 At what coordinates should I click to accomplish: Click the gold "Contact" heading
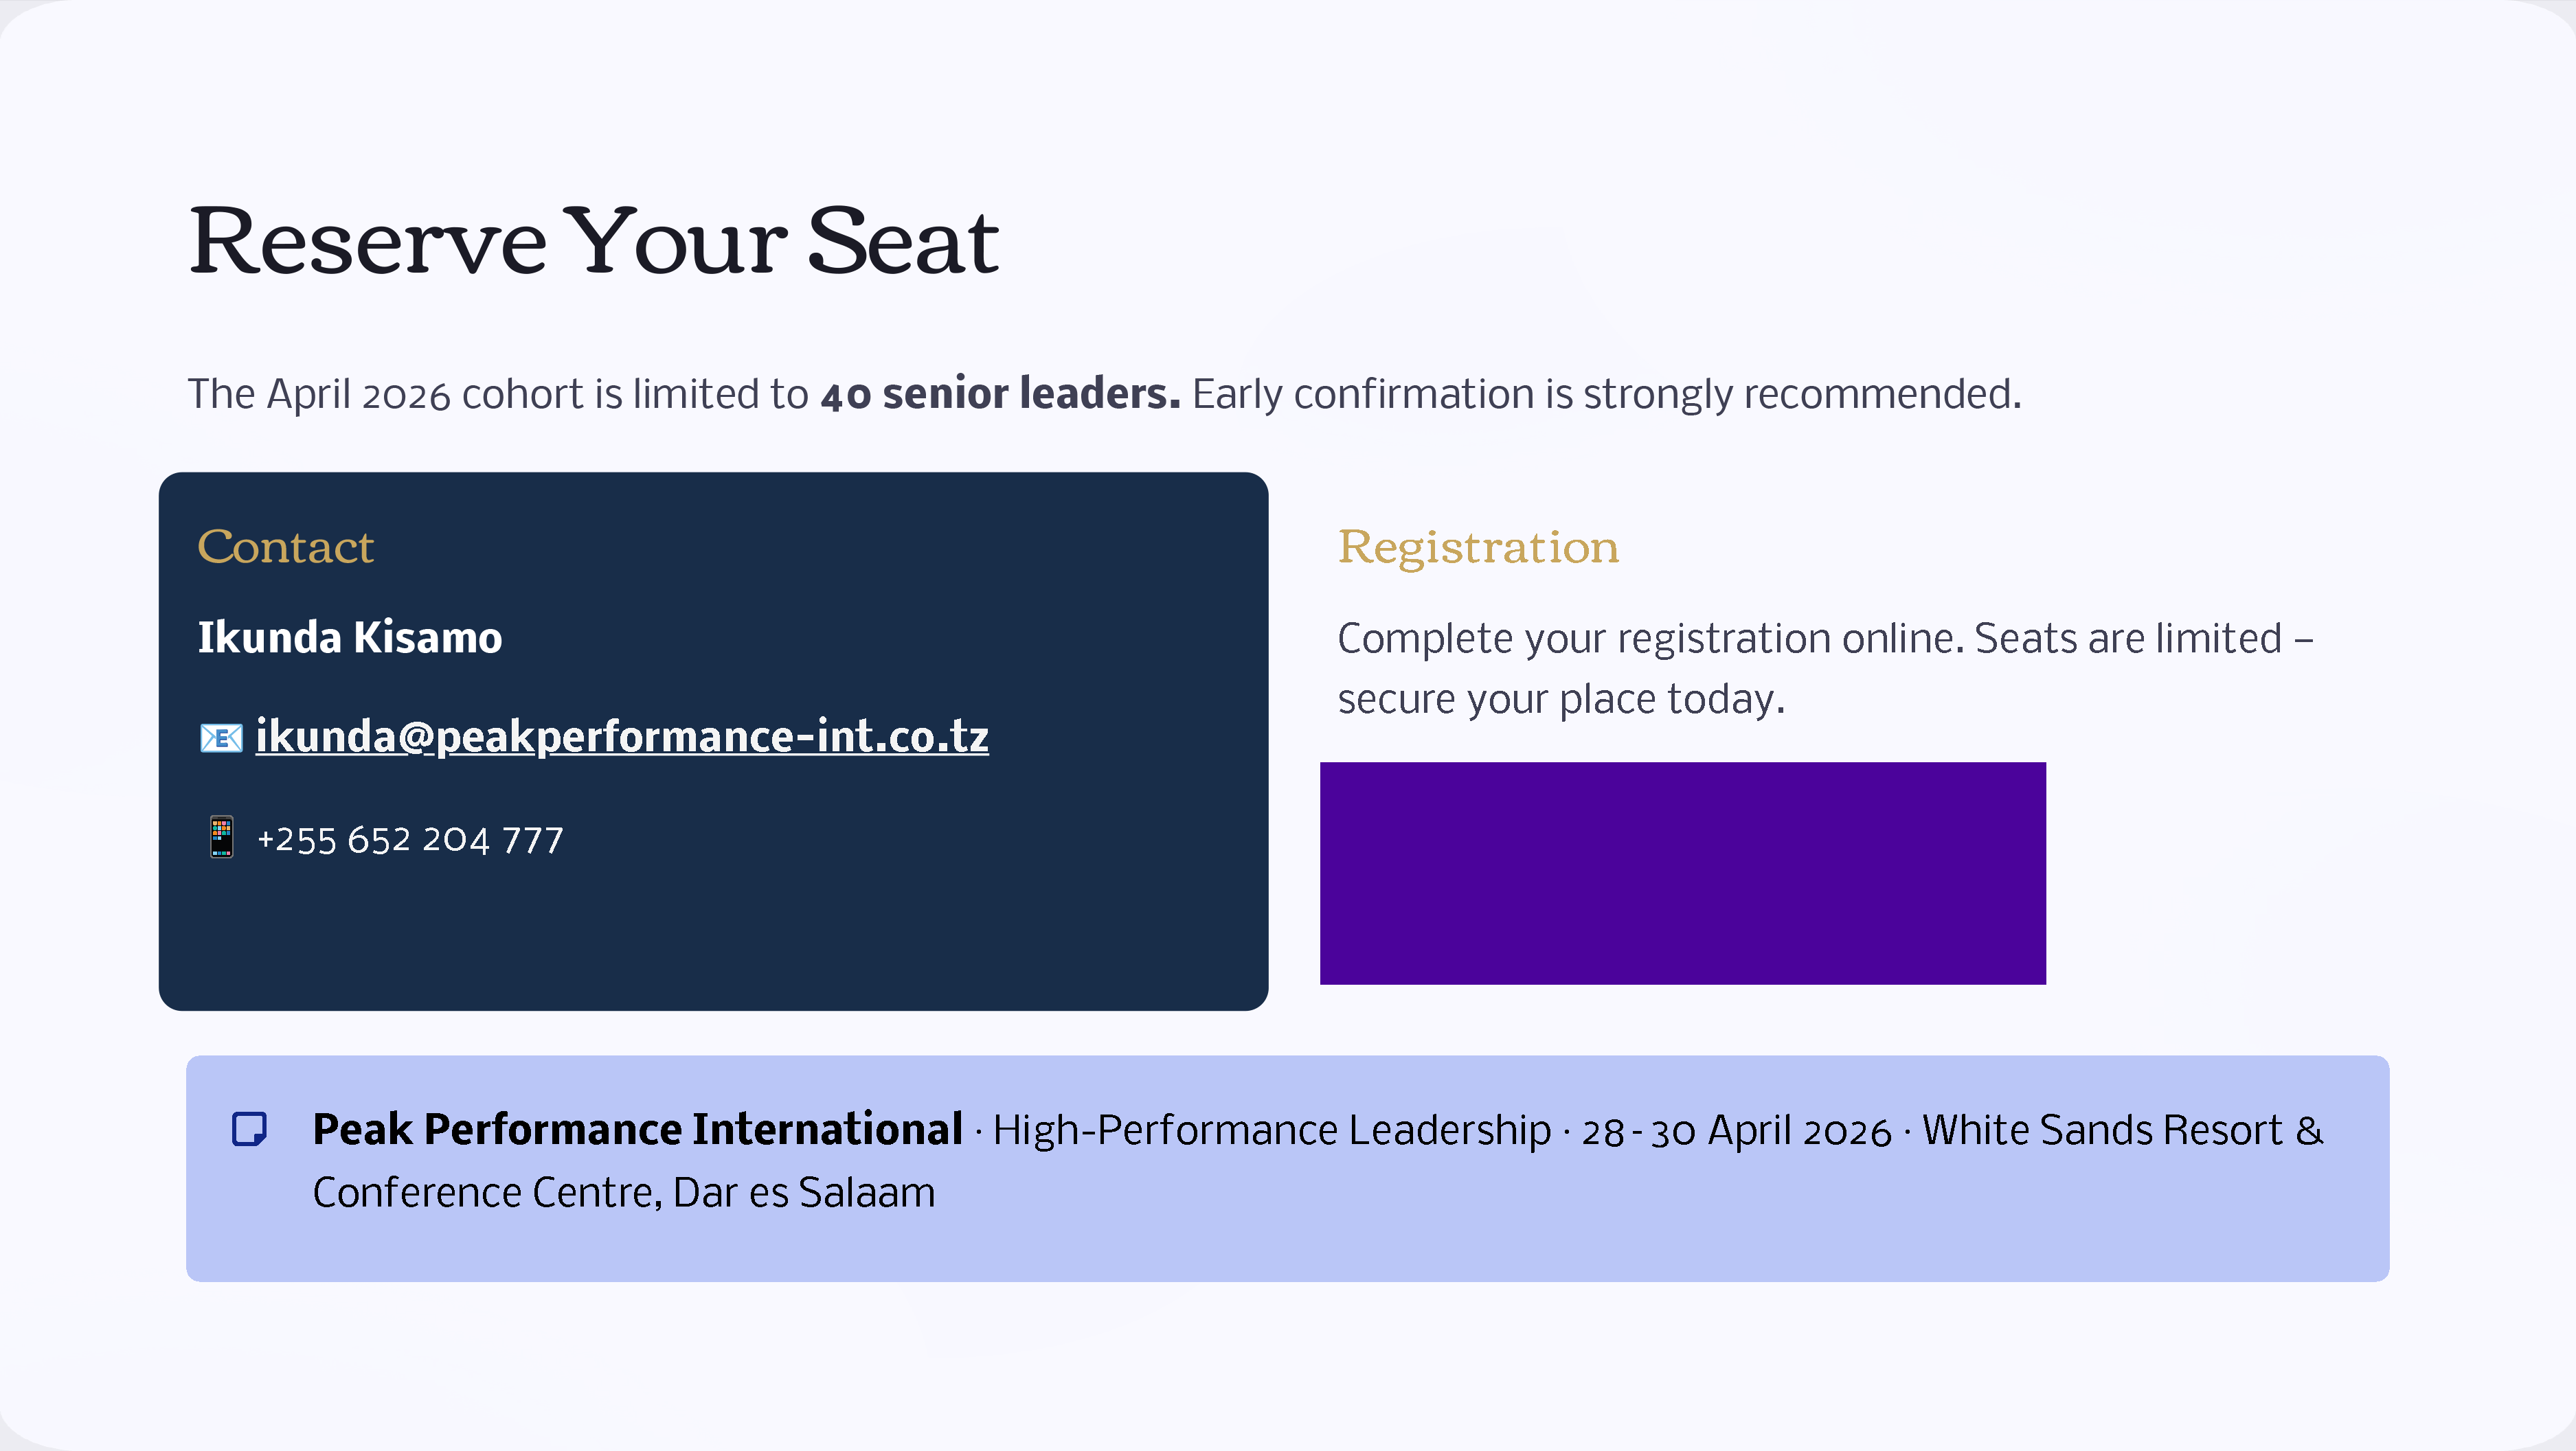click(286, 547)
